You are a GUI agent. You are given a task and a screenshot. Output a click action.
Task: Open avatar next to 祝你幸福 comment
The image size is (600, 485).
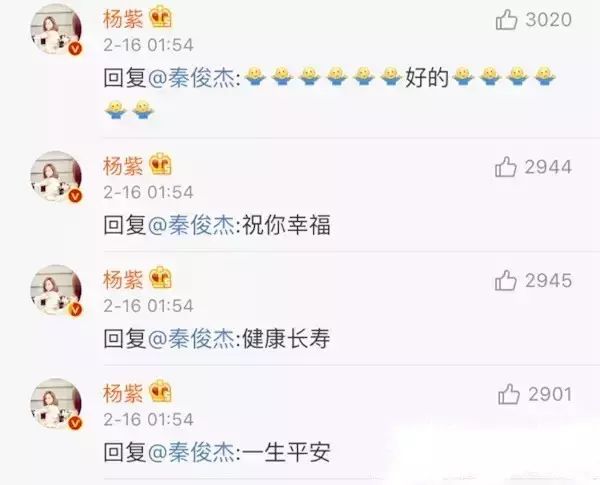(56, 176)
